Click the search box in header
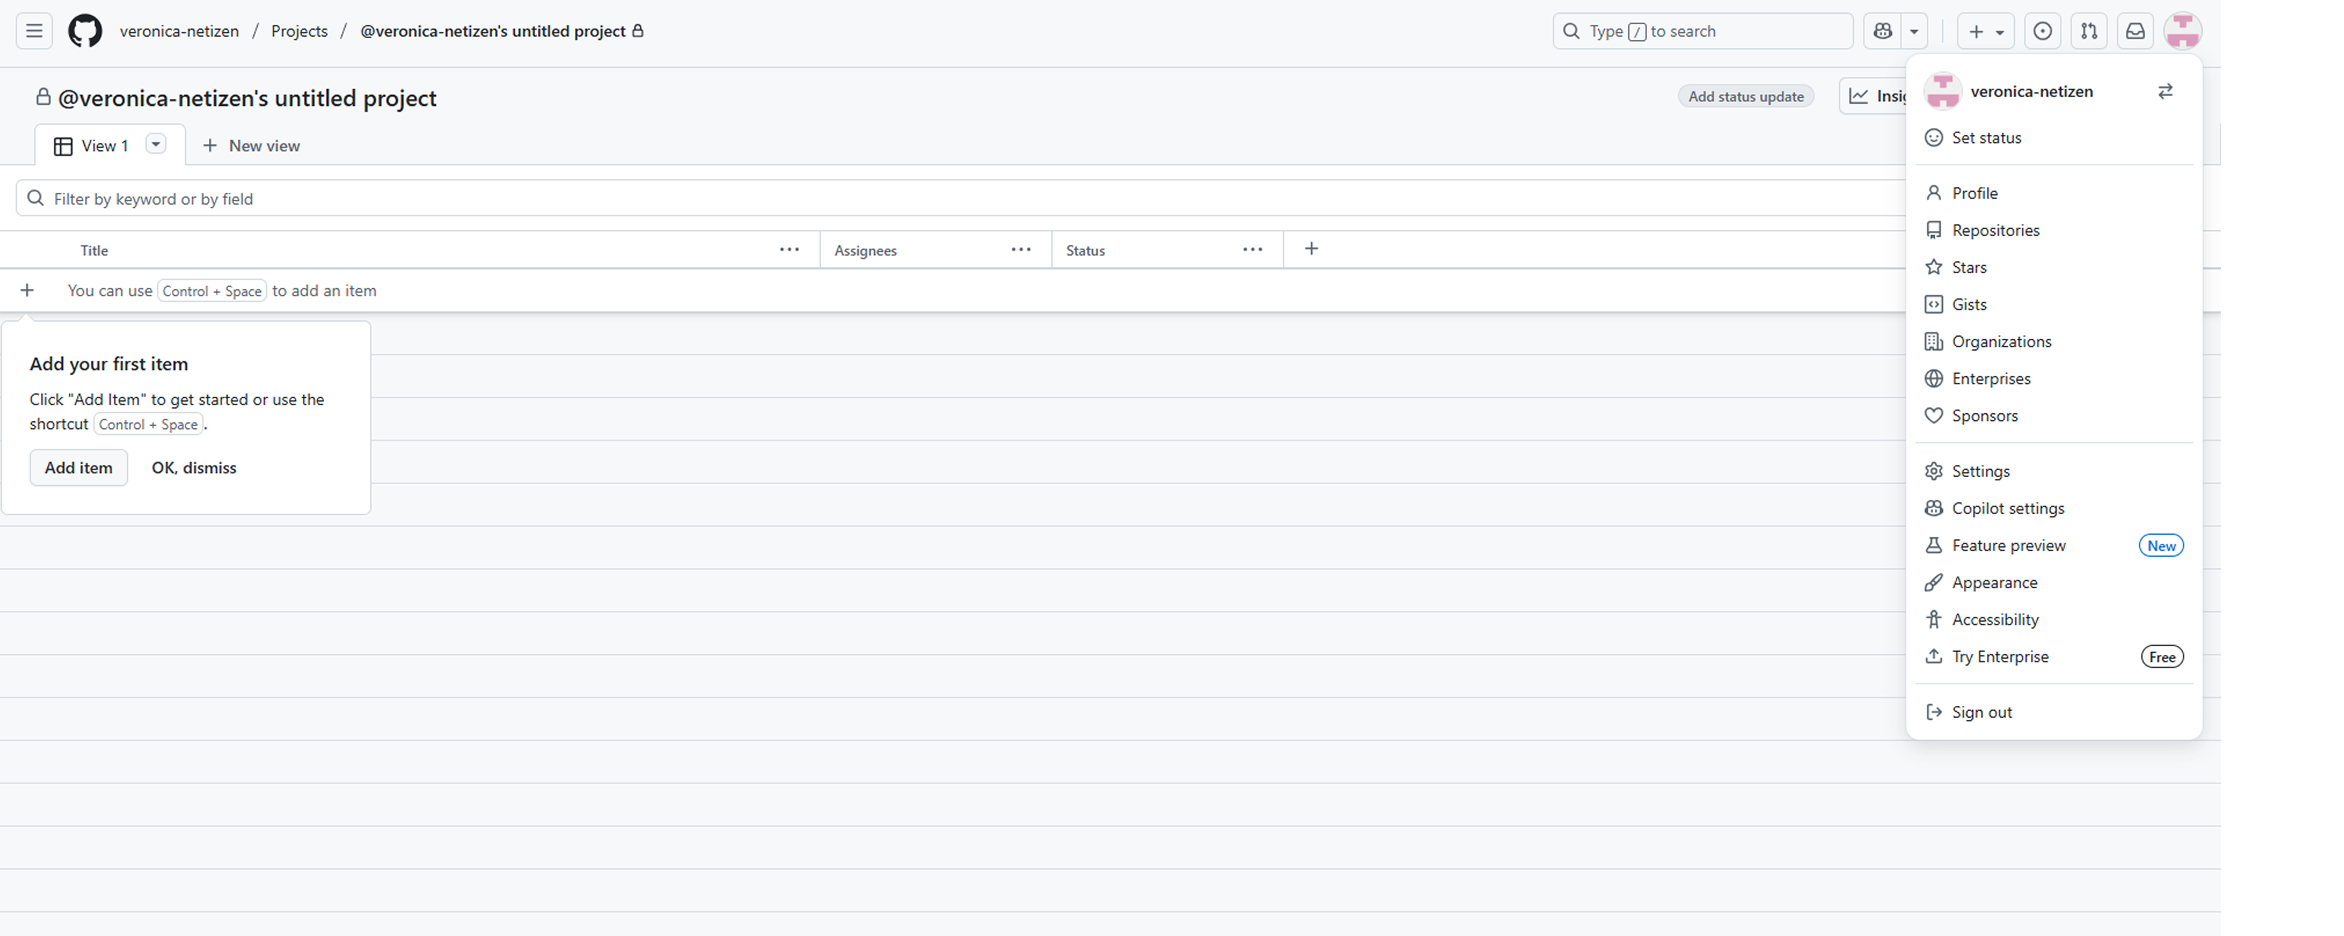The width and height of the screenshot is (2344, 936). tap(1703, 31)
